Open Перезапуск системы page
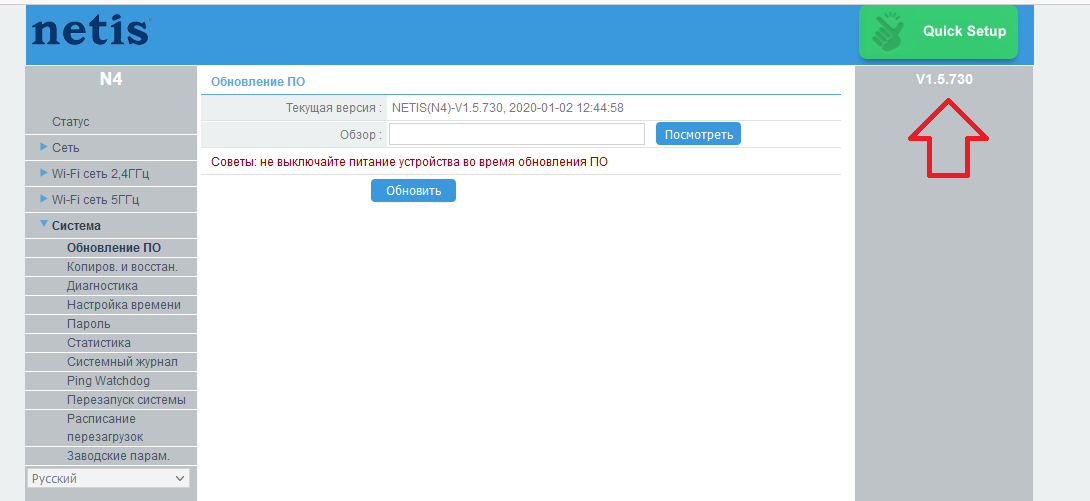Screen dimensions: 1090x501 point(127,400)
